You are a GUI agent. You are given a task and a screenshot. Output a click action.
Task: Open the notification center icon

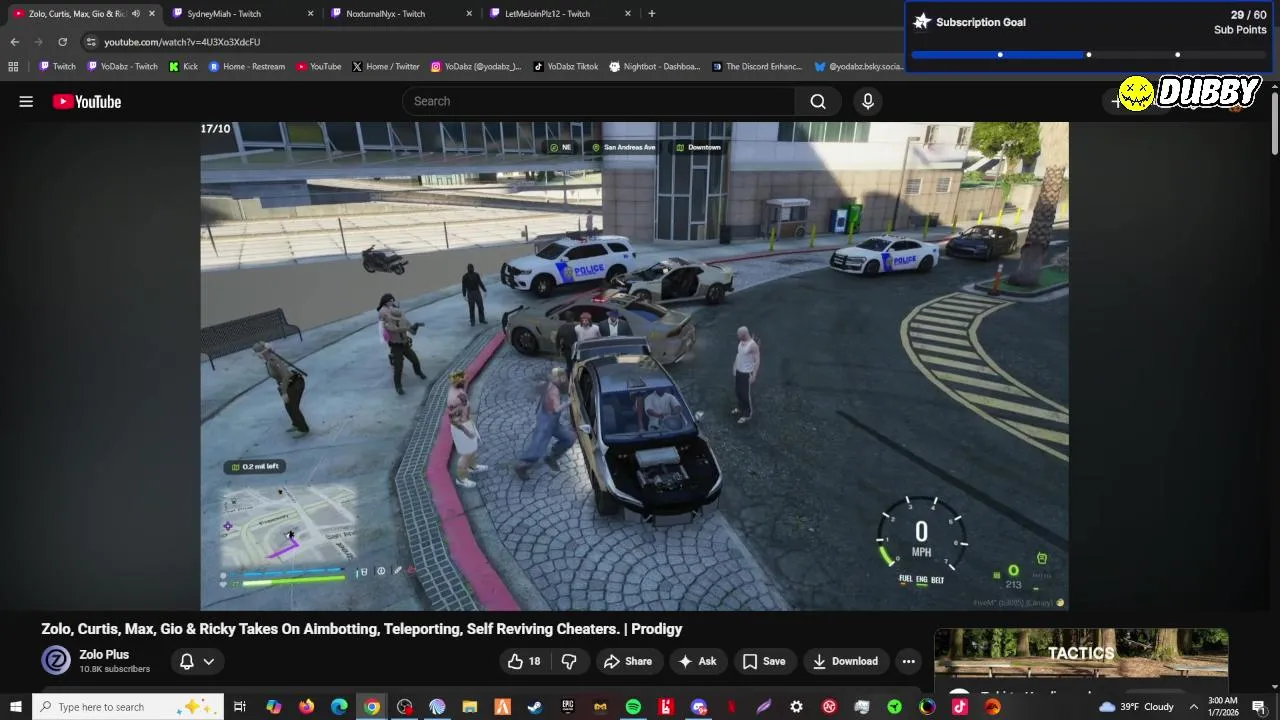click(x=1258, y=707)
